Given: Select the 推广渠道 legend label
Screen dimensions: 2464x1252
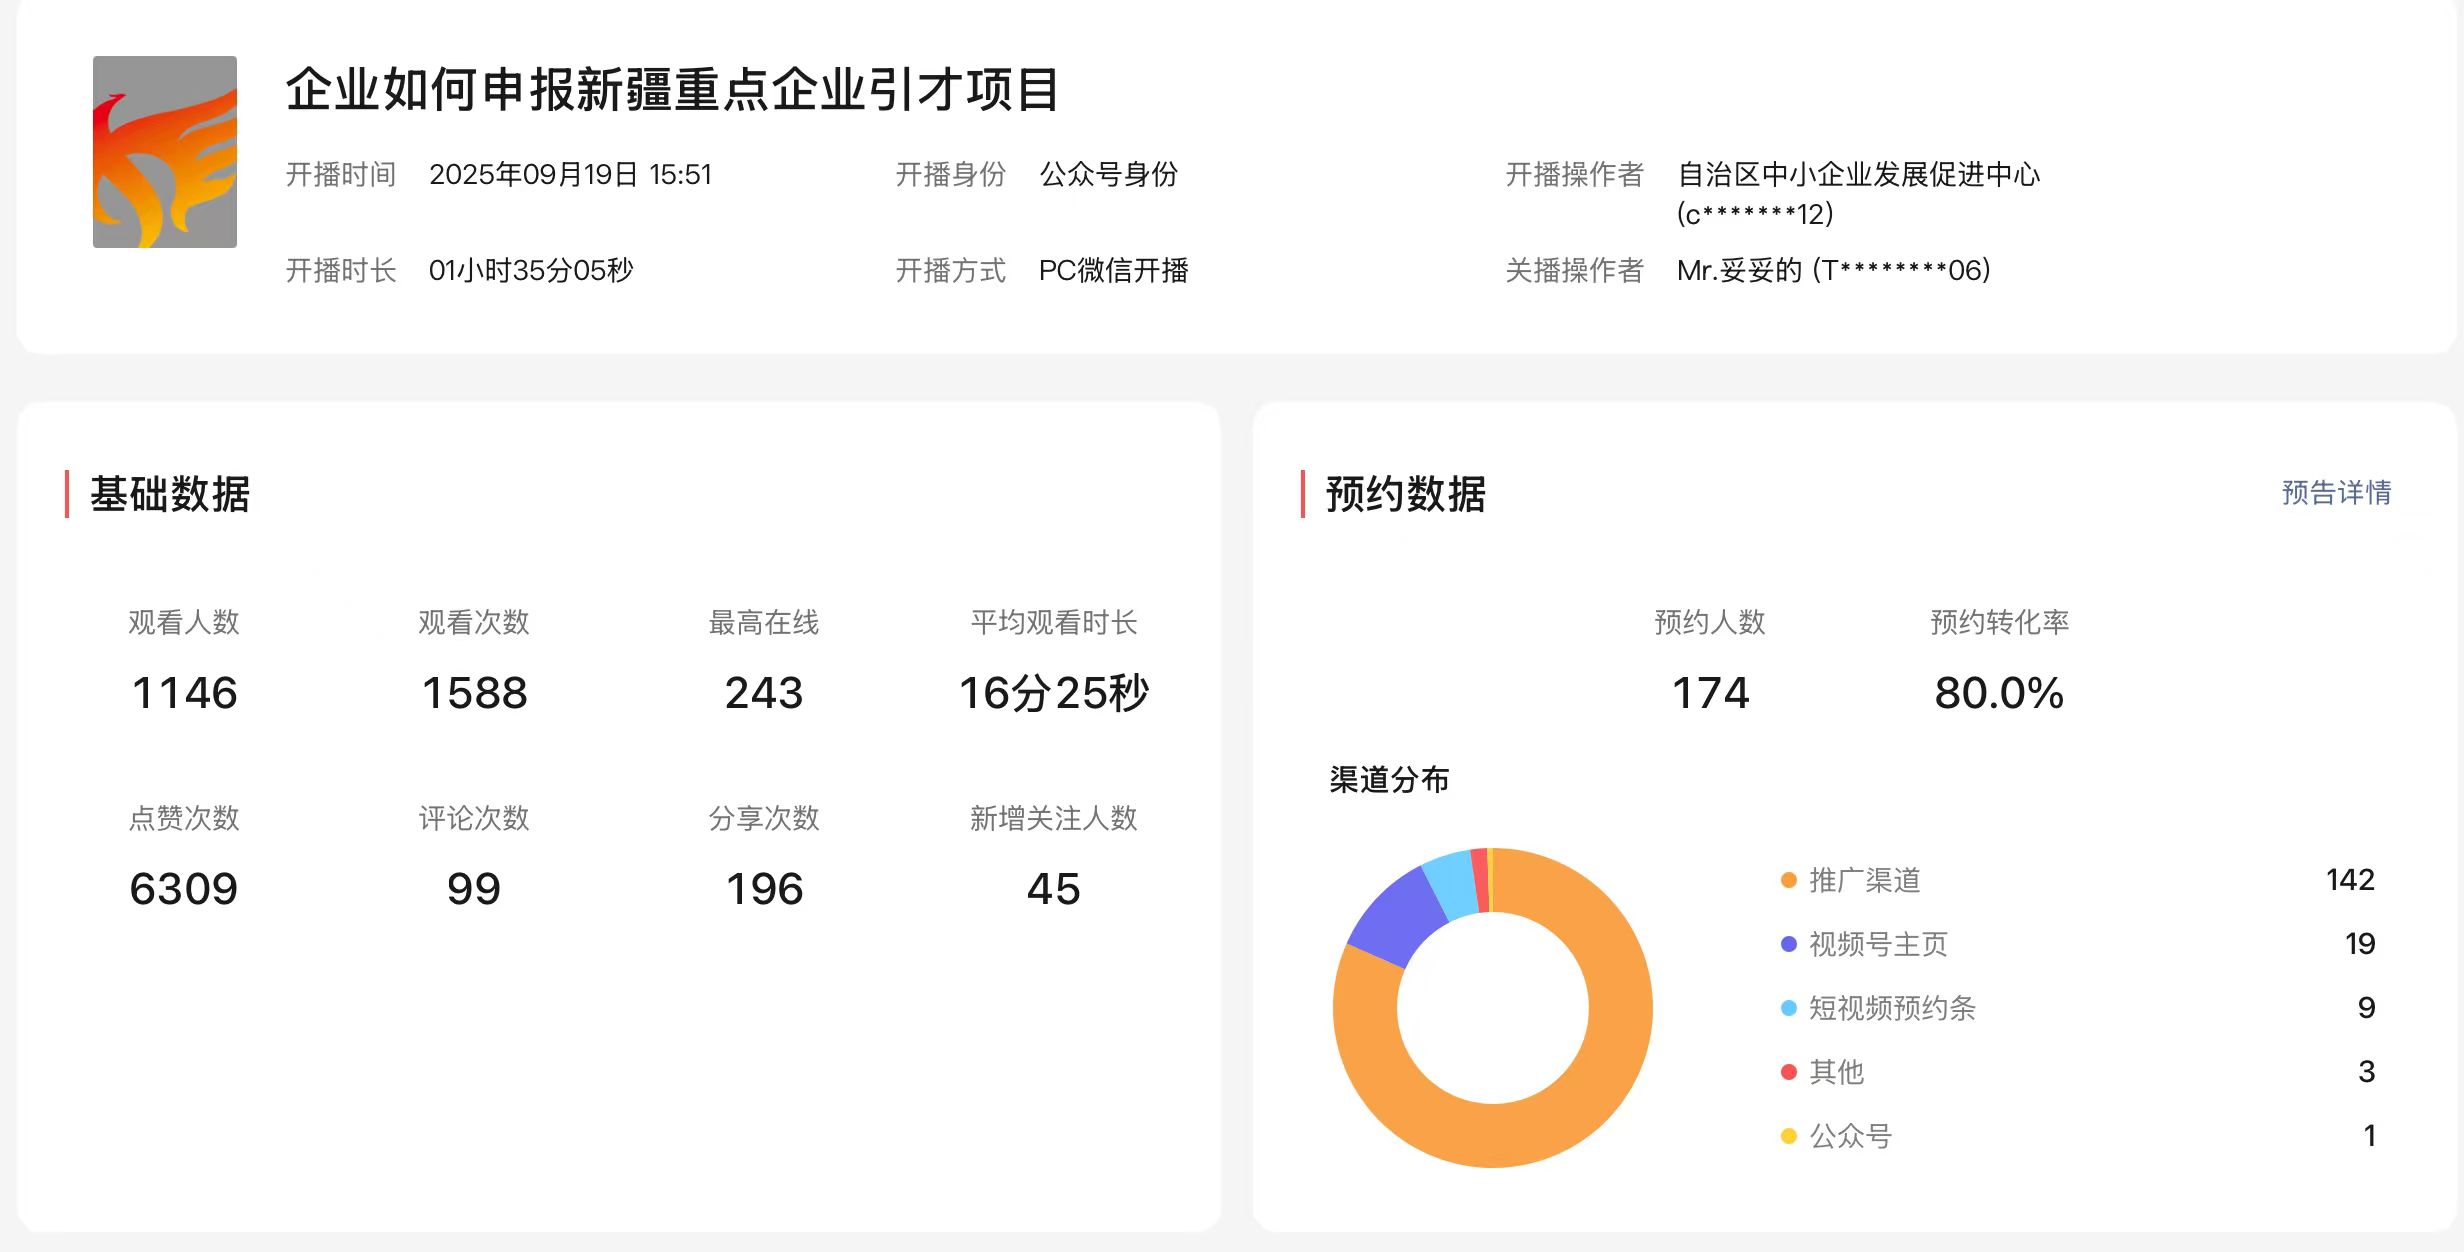Looking at the screenshot, I should pos(1864,880).
